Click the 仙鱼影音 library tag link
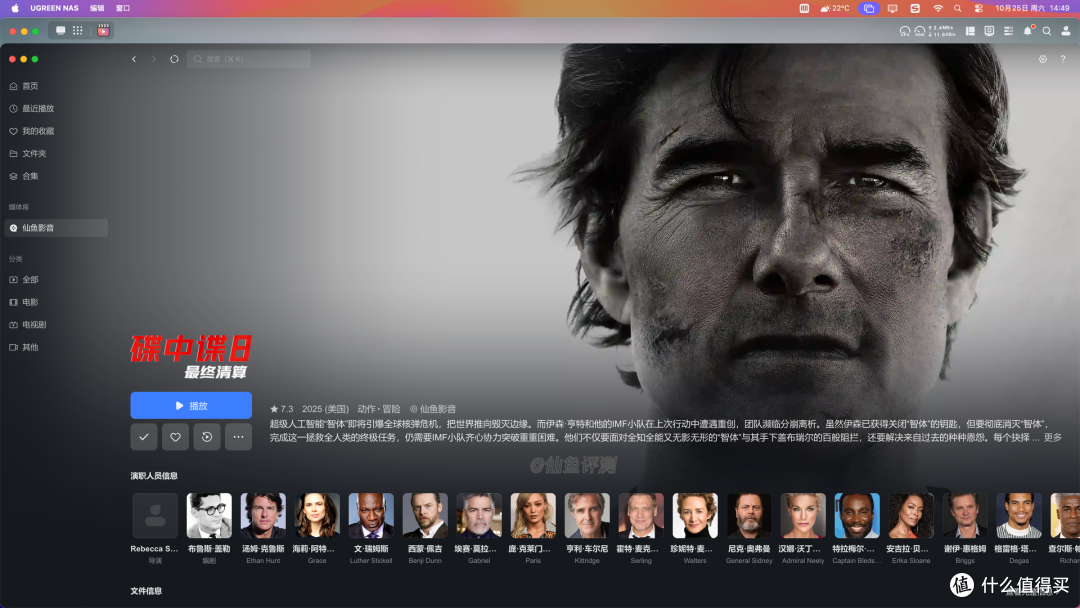 point(433,409)
